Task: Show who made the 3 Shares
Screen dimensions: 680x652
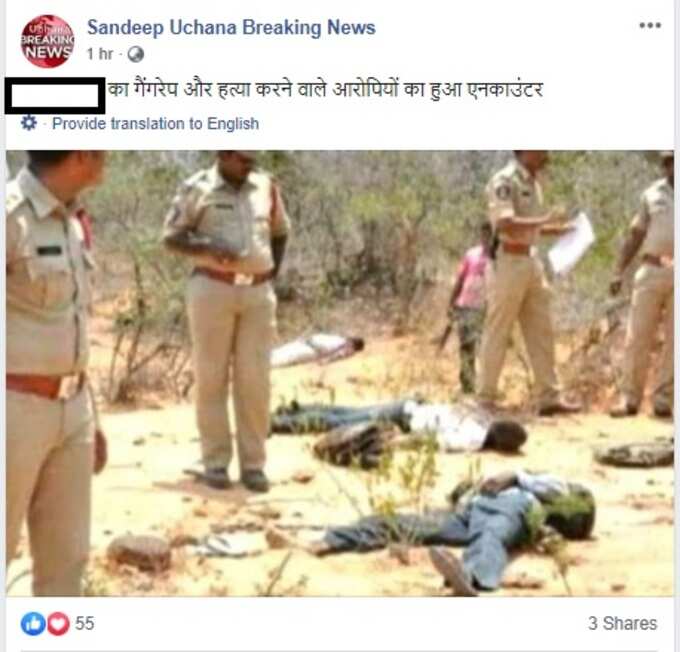Action: [622, 623]
